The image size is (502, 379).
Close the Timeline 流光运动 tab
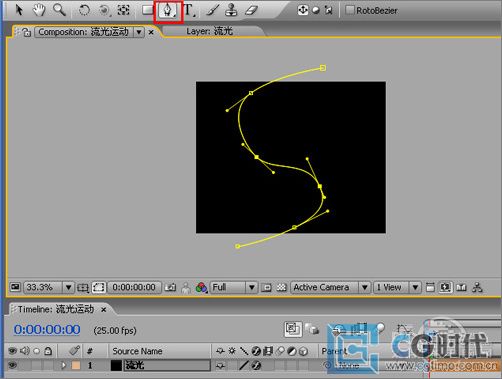point(104,310)
